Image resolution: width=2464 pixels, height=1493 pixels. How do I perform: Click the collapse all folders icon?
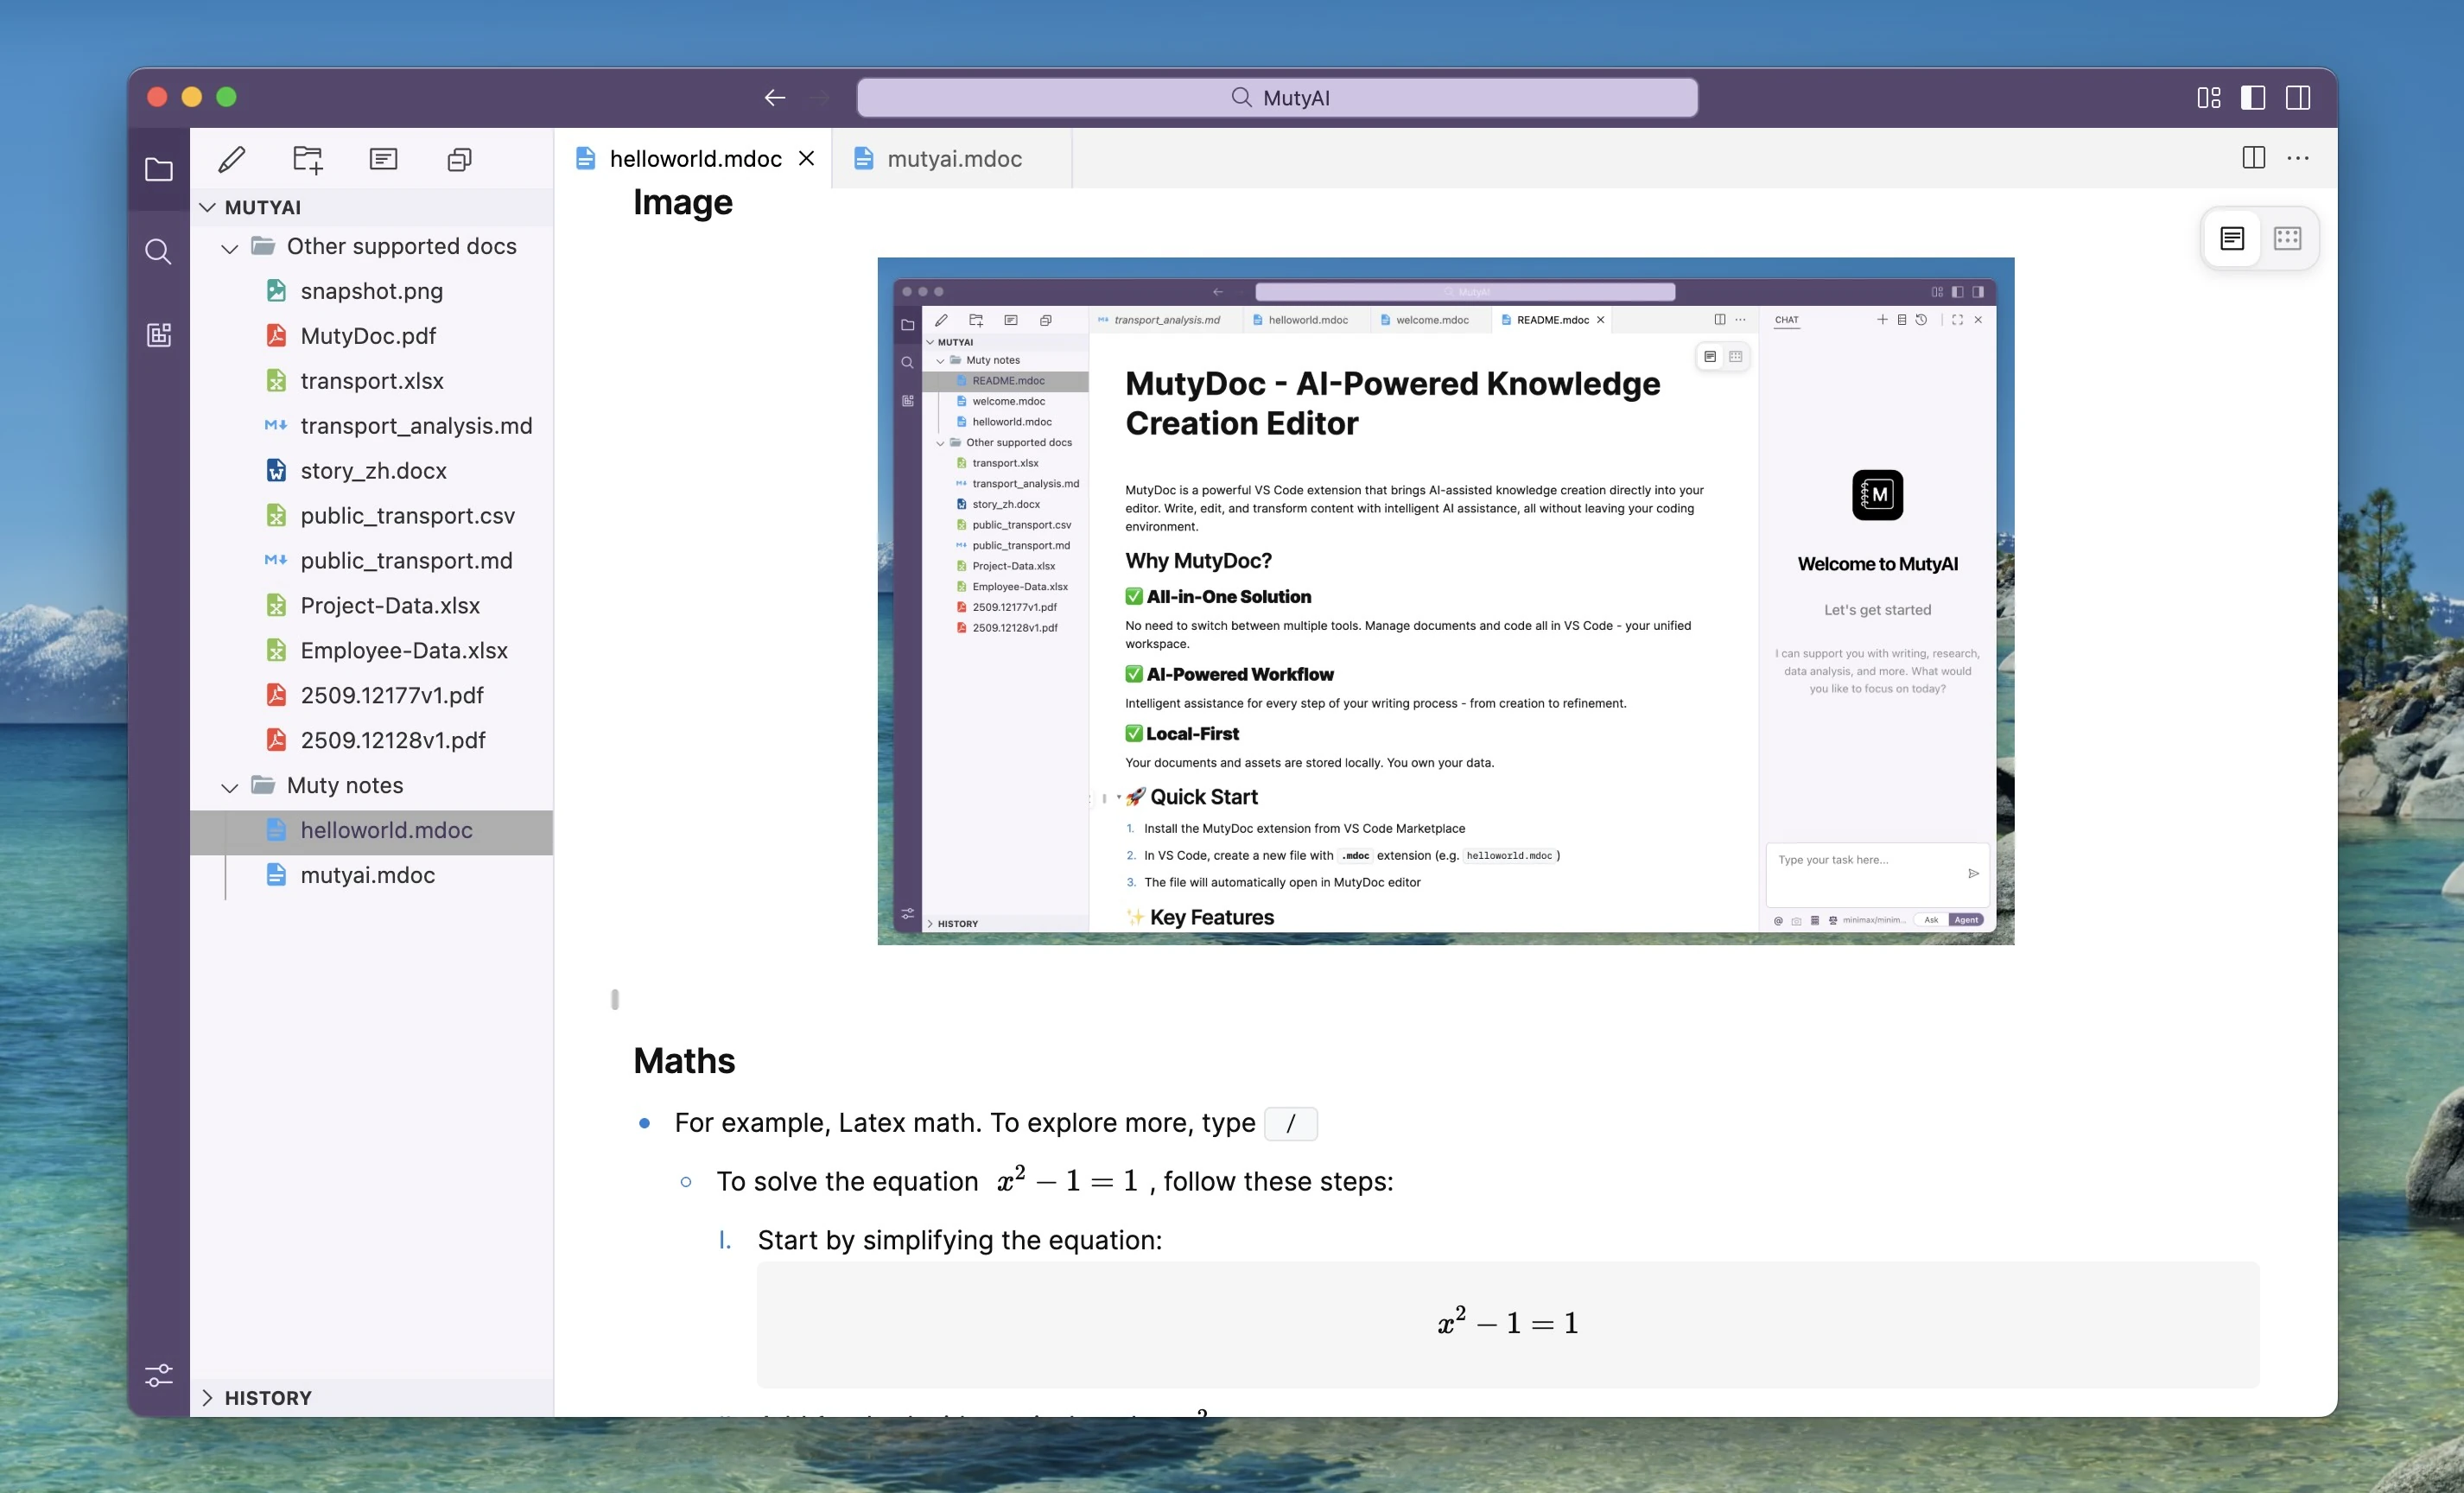point(459,159)
